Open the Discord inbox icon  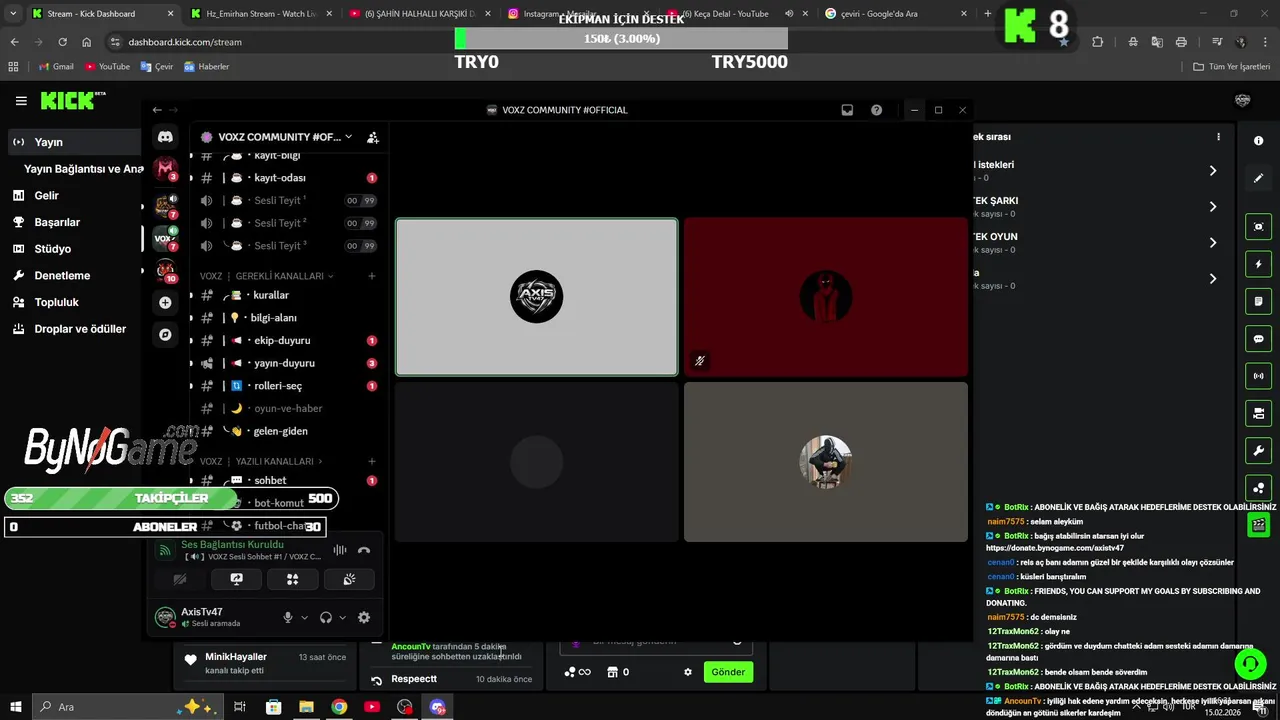coord(847,110)
